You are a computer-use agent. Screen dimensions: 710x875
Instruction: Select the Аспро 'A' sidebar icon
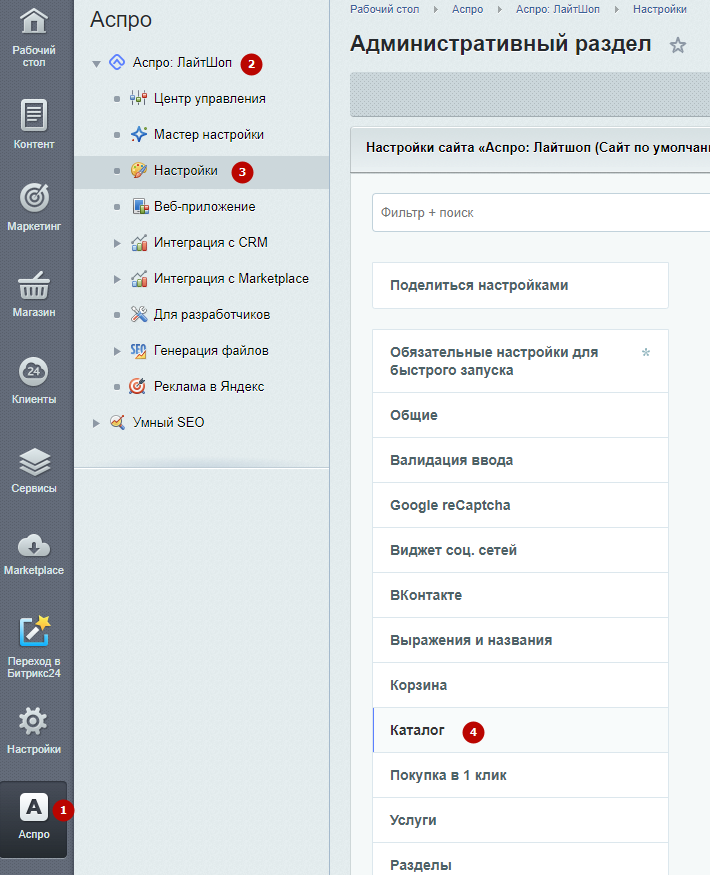(33, 807)
